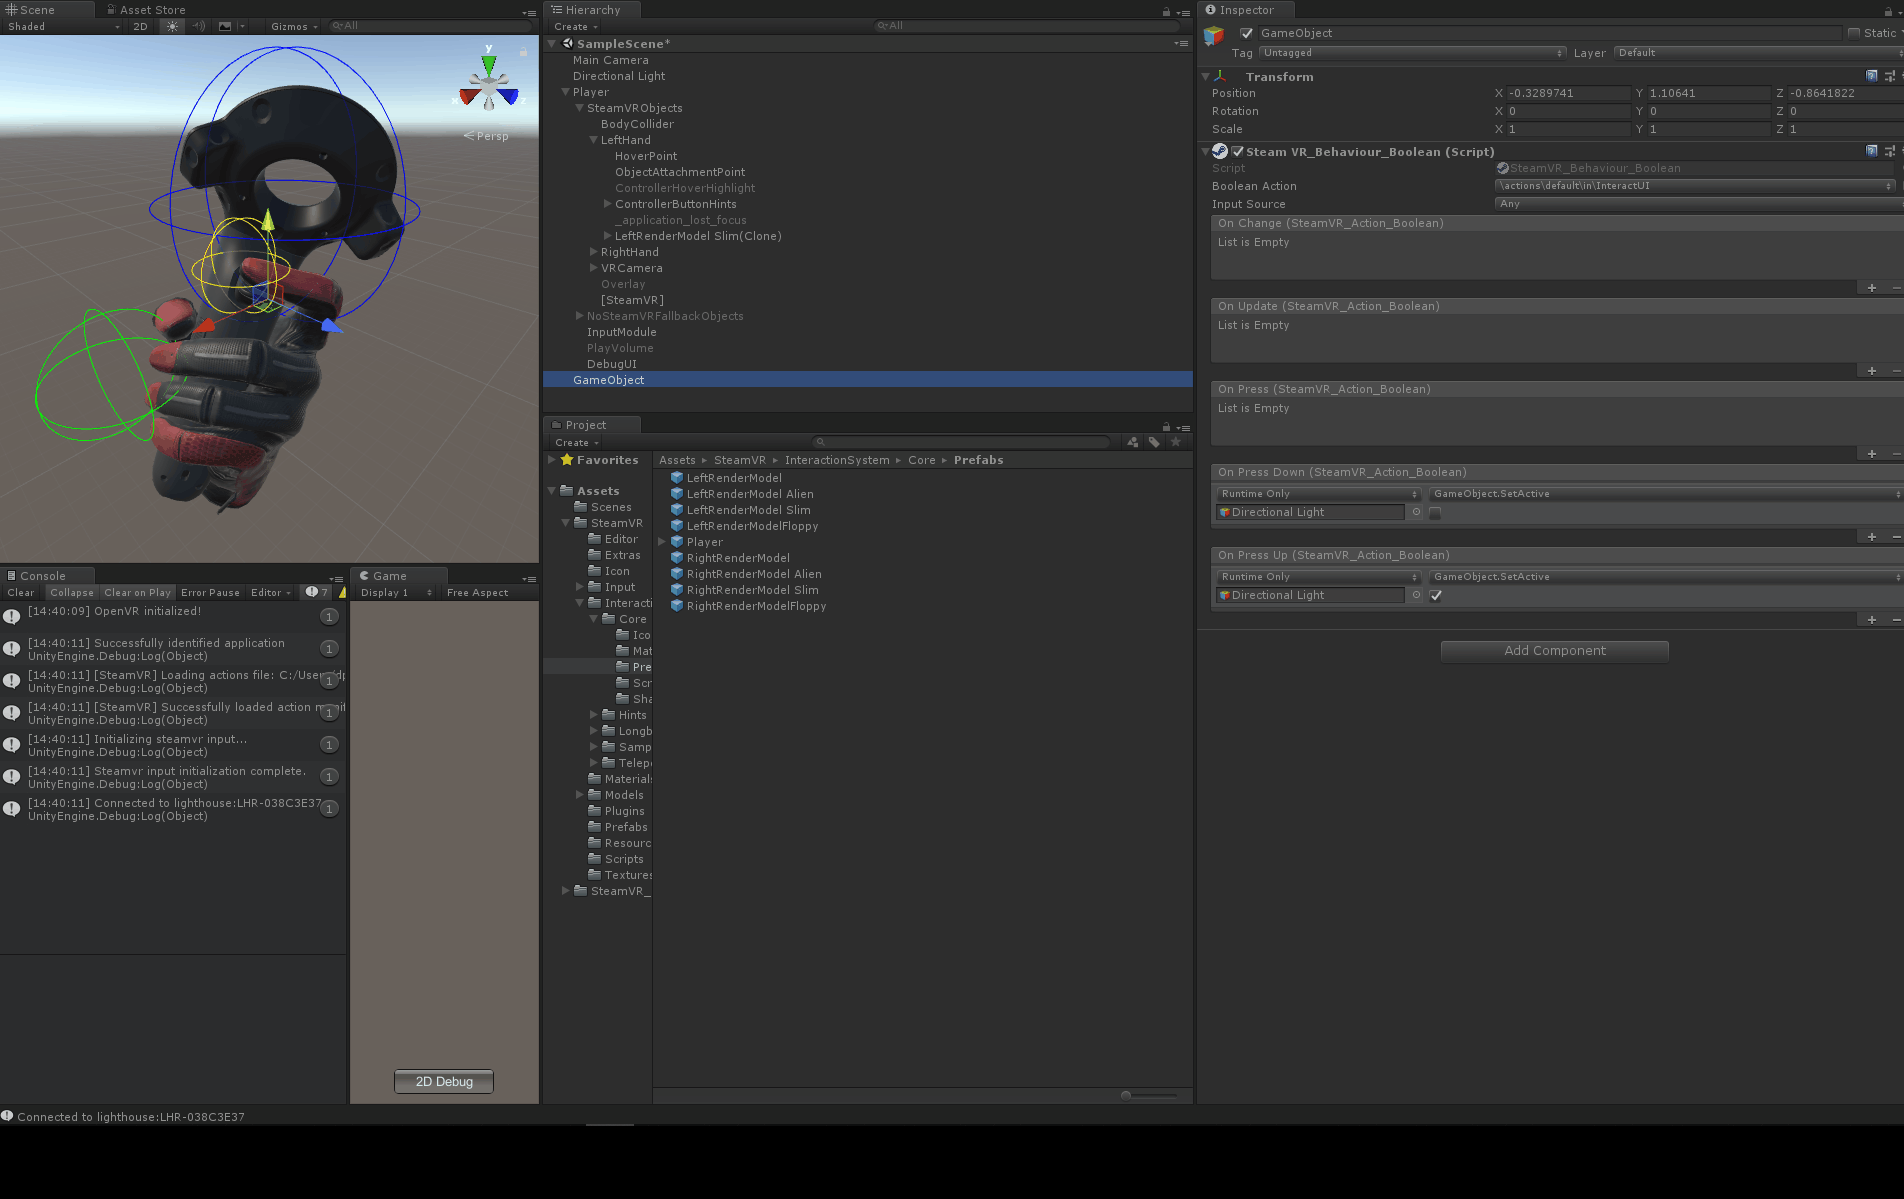Add entry to On Update event list
Image resolution: width=1904 pixels, height=1199 pixels.
pyautogui.click(x=1872, y=371)
